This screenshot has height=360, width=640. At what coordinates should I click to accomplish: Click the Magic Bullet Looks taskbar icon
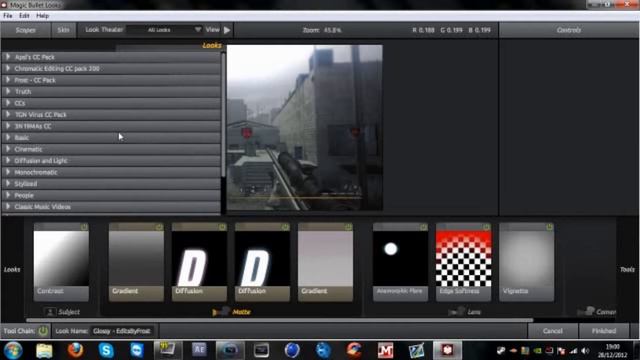pyautogui.click(x=447, y=350)
